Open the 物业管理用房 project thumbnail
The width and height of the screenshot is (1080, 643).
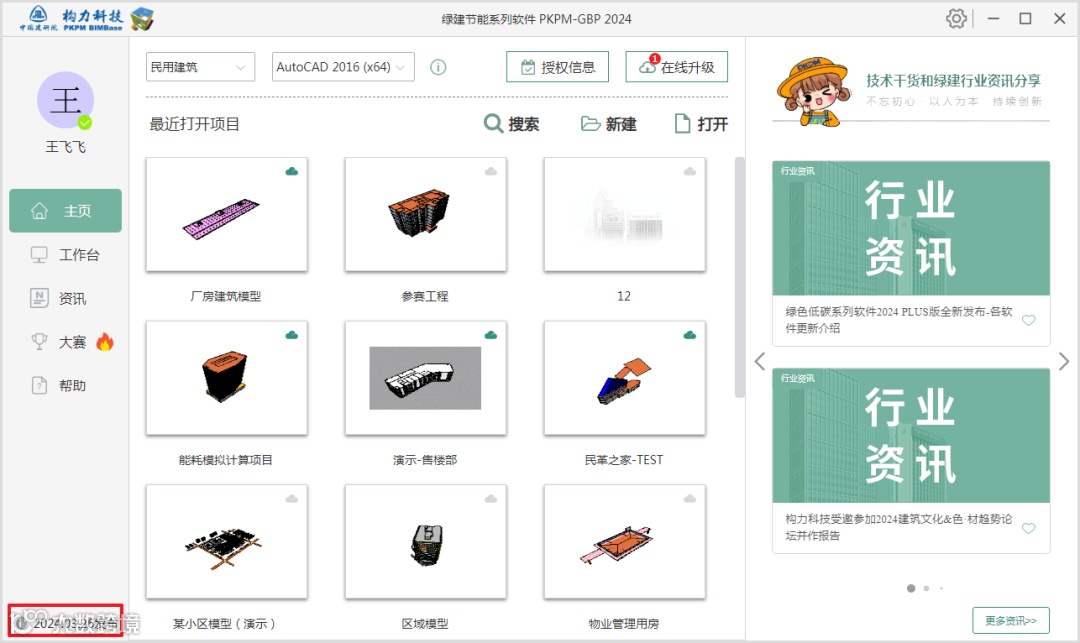625,542
